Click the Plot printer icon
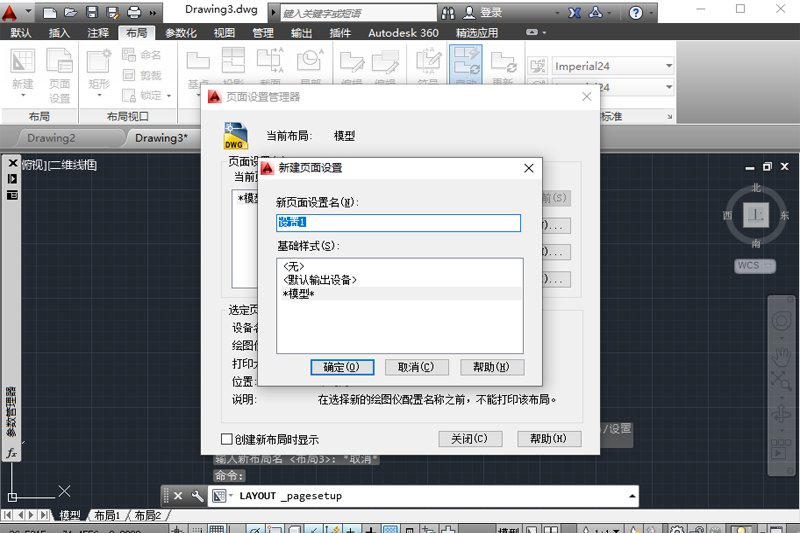Image resolution: width=800 pixels, height=533 pixels. 134,13
